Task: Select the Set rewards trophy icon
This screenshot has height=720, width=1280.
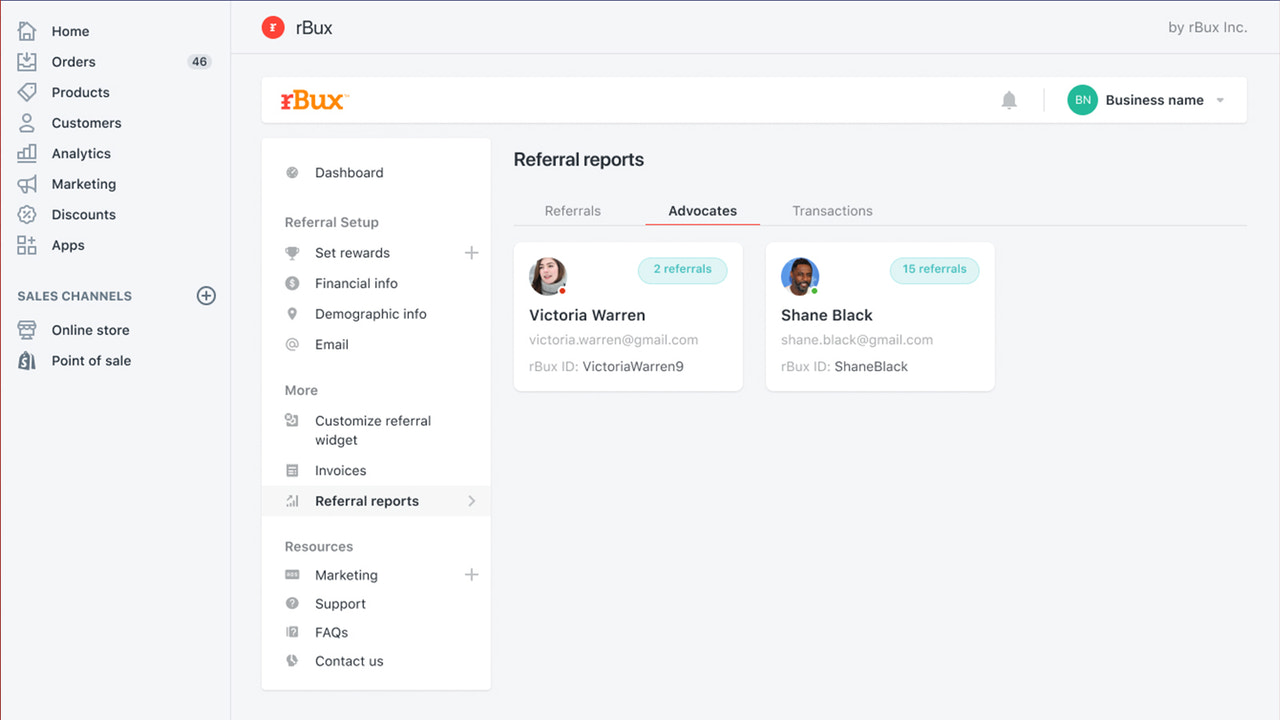Action: [x=292, y=253]
